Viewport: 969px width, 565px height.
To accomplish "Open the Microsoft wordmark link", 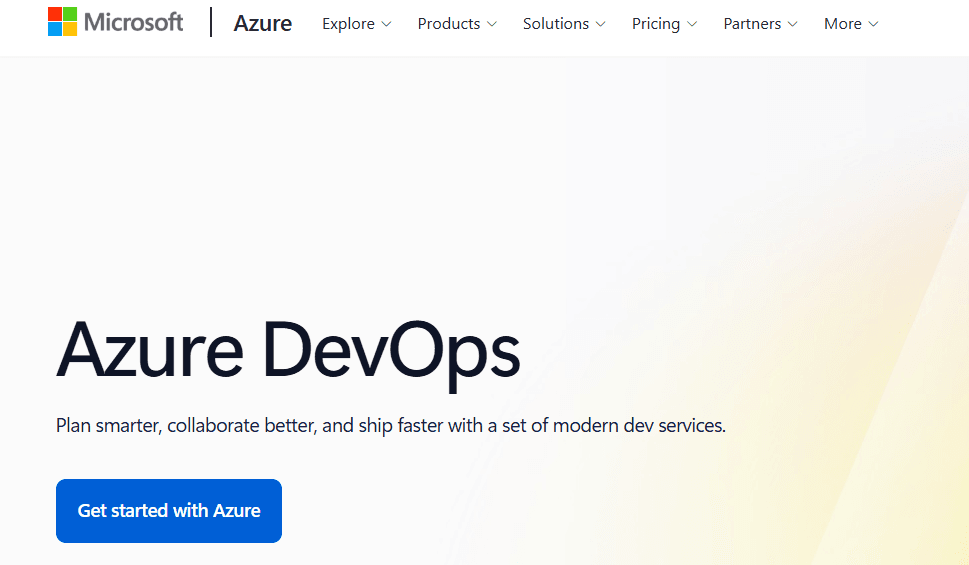I will (x=133, y=22).
